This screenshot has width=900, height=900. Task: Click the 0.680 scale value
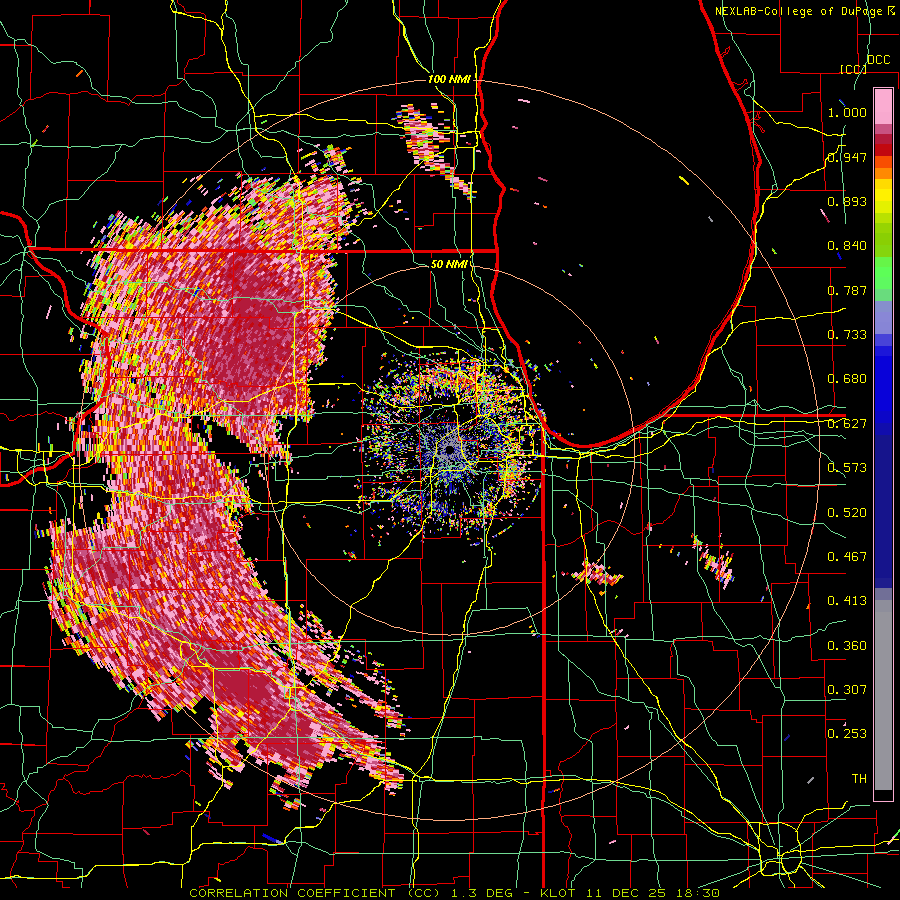(847, 379)
